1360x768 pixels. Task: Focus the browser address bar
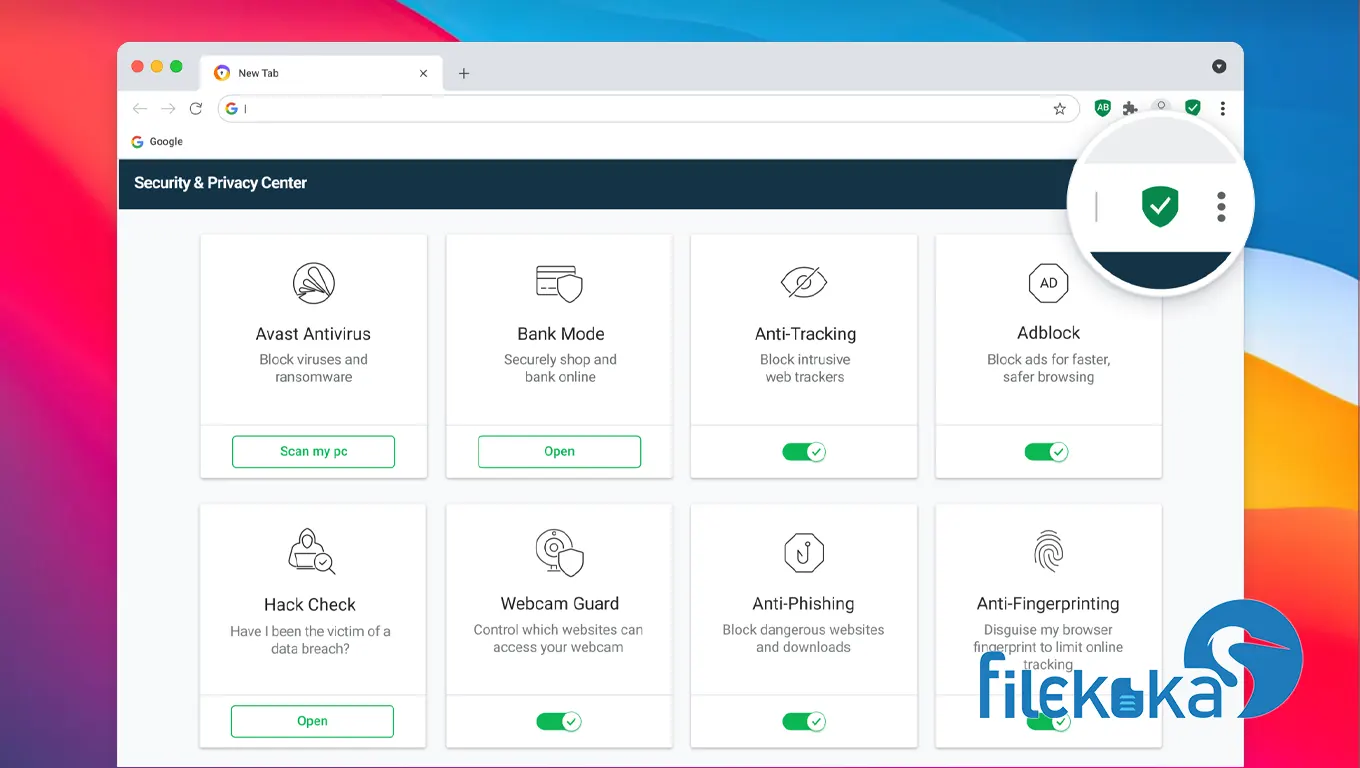click(648, 108)
